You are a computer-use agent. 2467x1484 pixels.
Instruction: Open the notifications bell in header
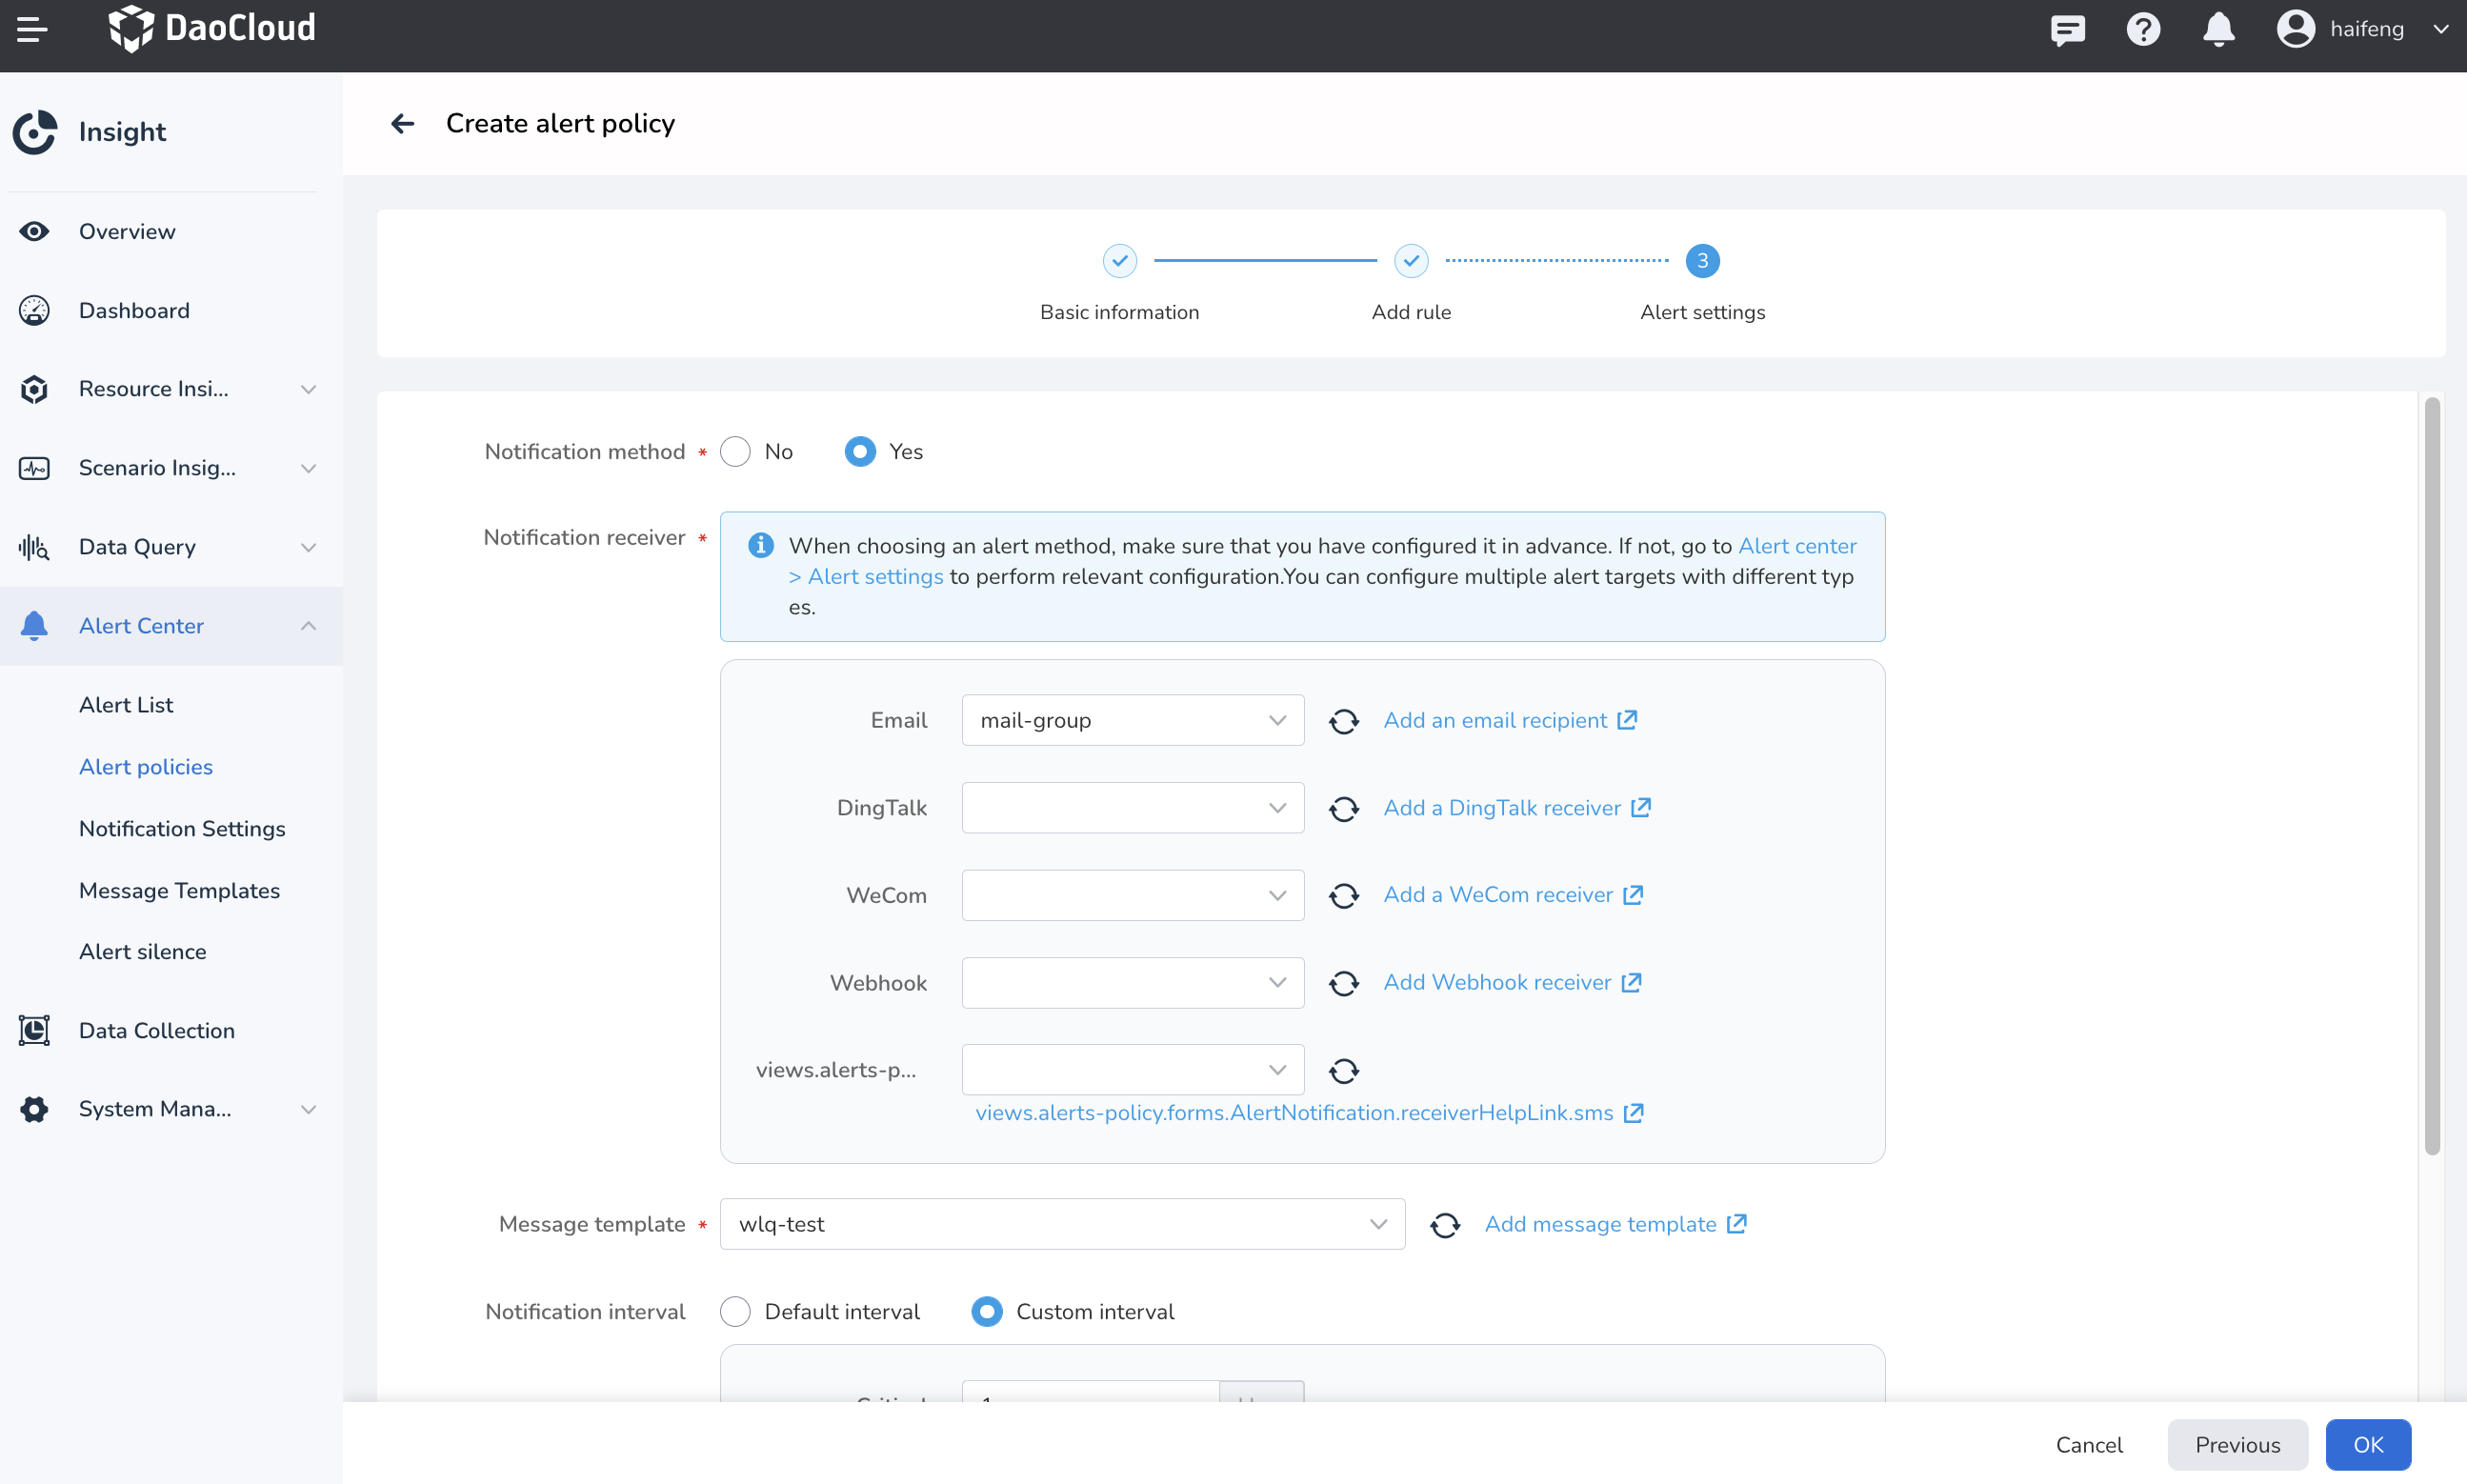2218,29
